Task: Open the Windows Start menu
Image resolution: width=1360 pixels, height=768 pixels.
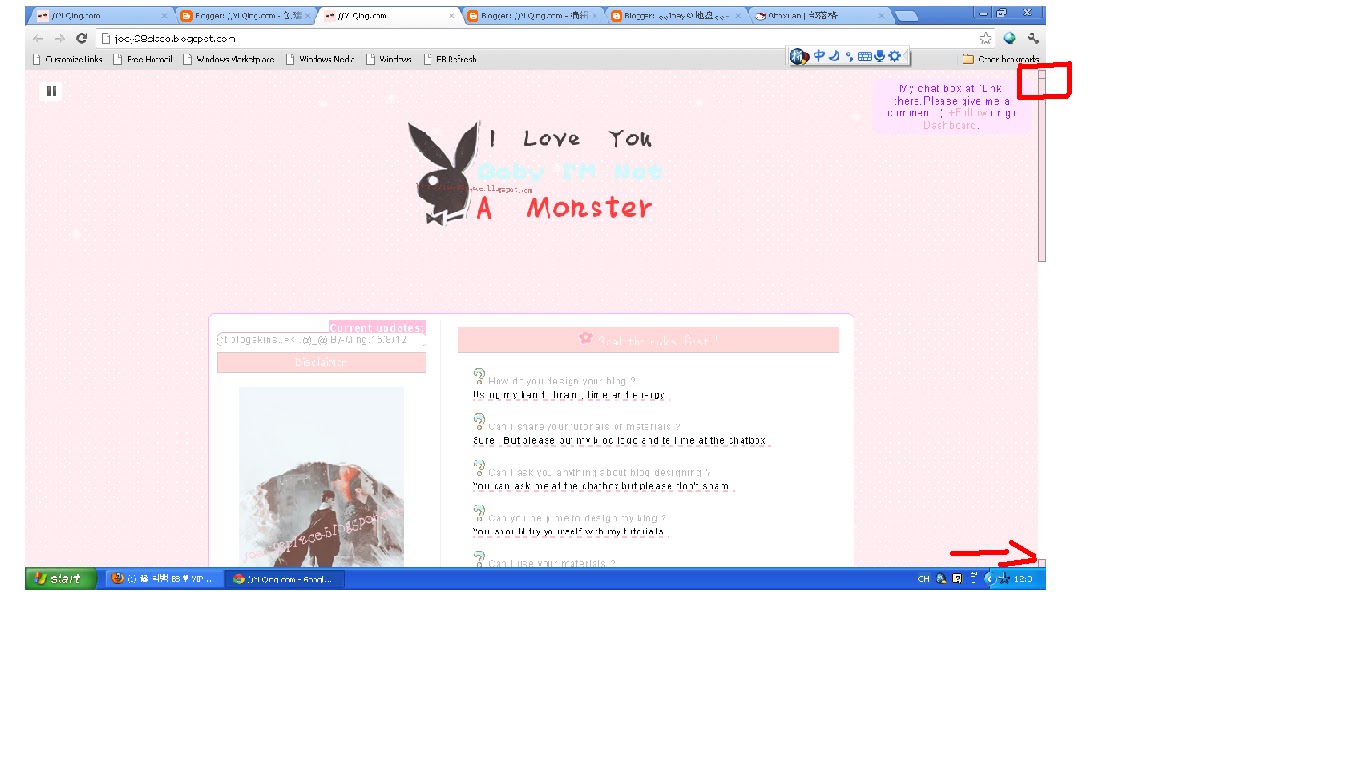Action: 61,578
